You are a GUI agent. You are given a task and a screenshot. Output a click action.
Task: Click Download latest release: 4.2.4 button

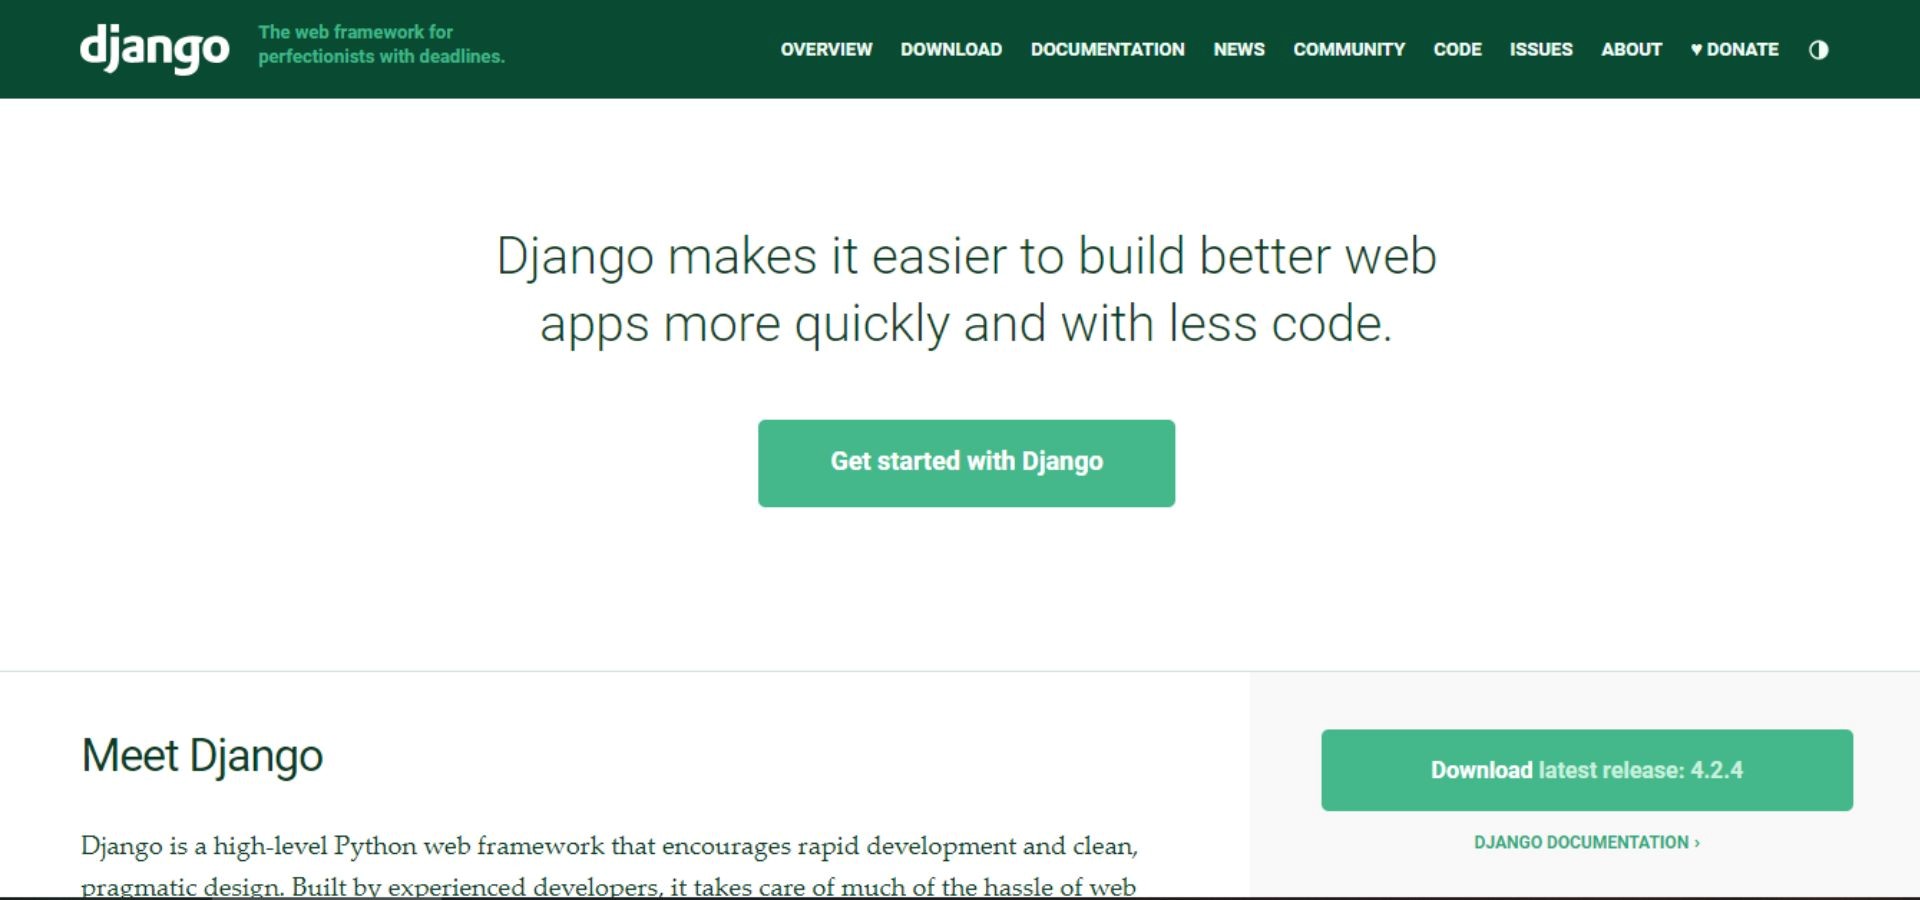point(1587,770)
